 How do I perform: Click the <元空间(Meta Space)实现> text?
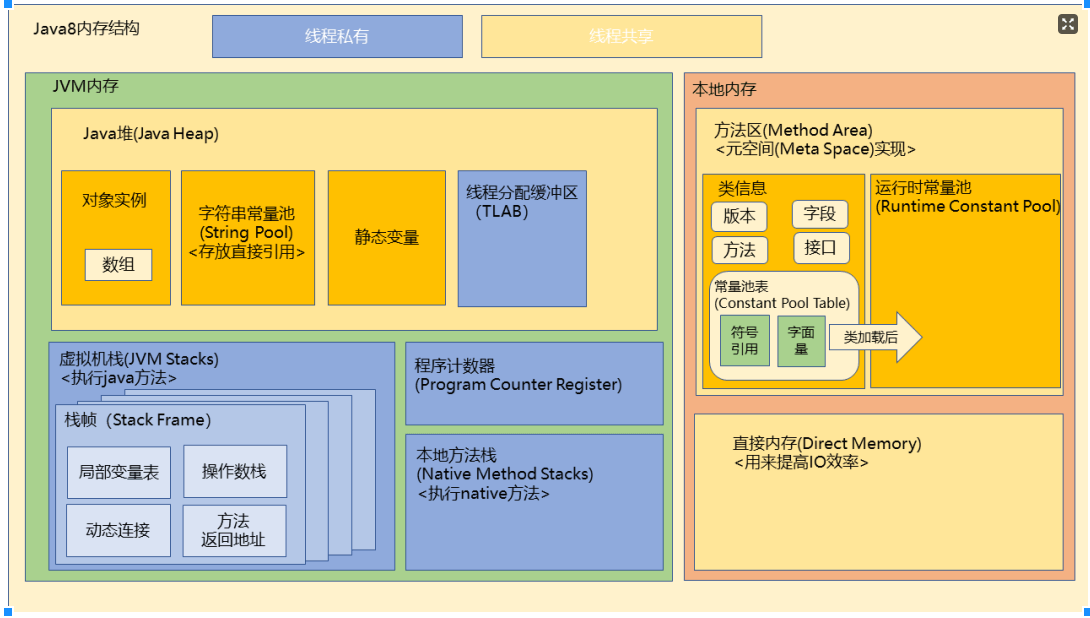tap(815, 149)
